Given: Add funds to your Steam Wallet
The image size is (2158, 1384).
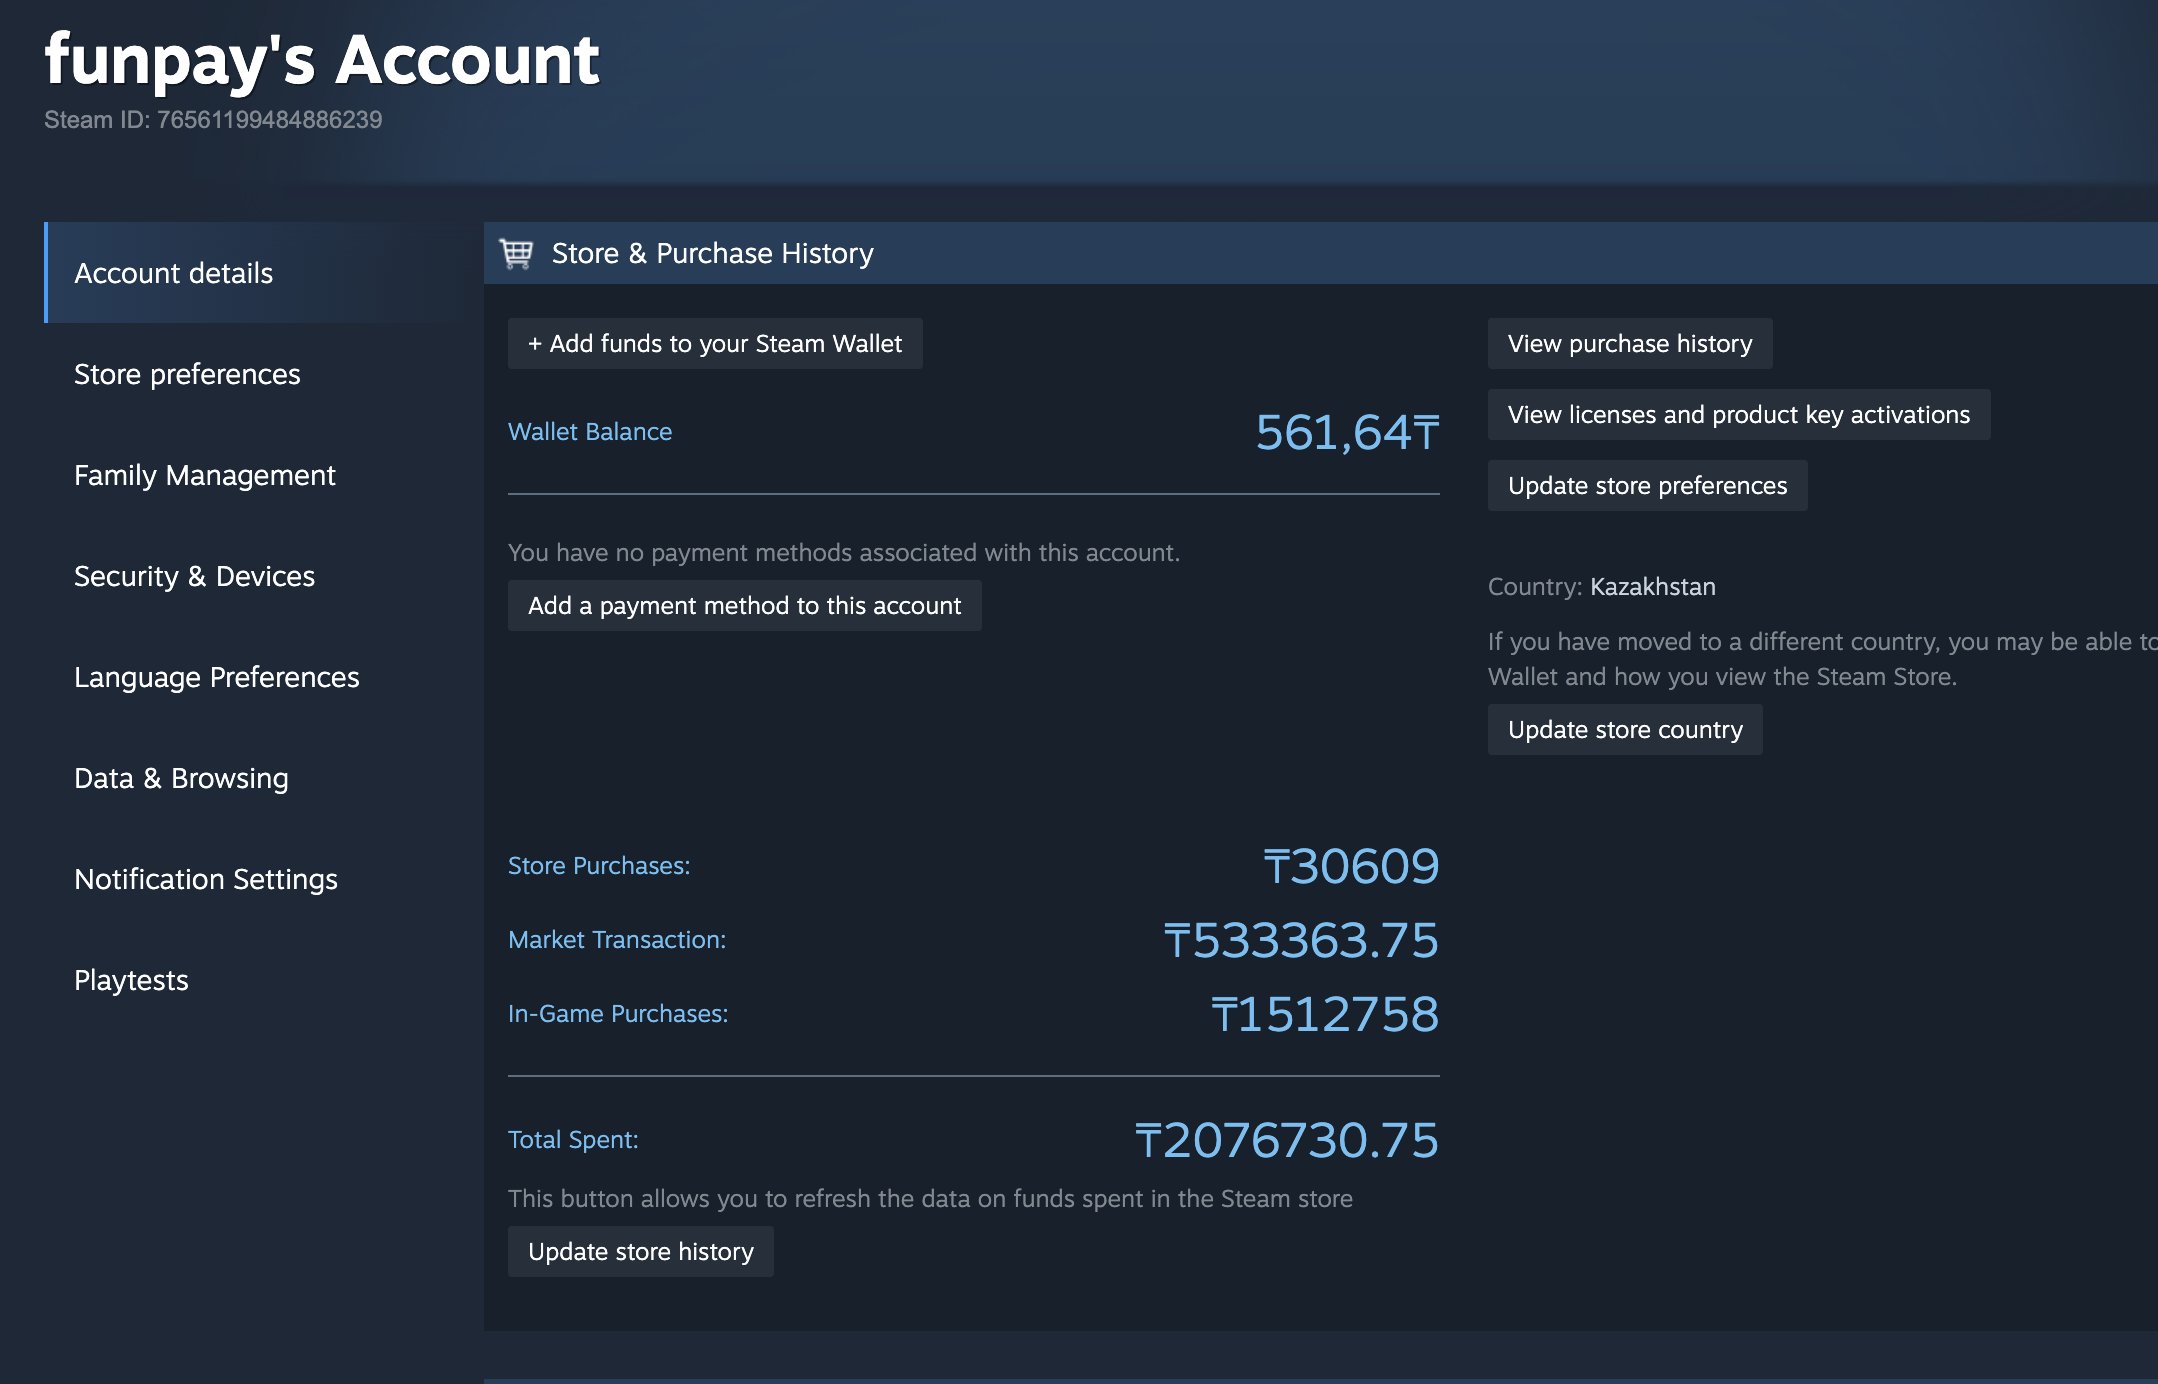Looking at the screenshot, I should point(715,344).
